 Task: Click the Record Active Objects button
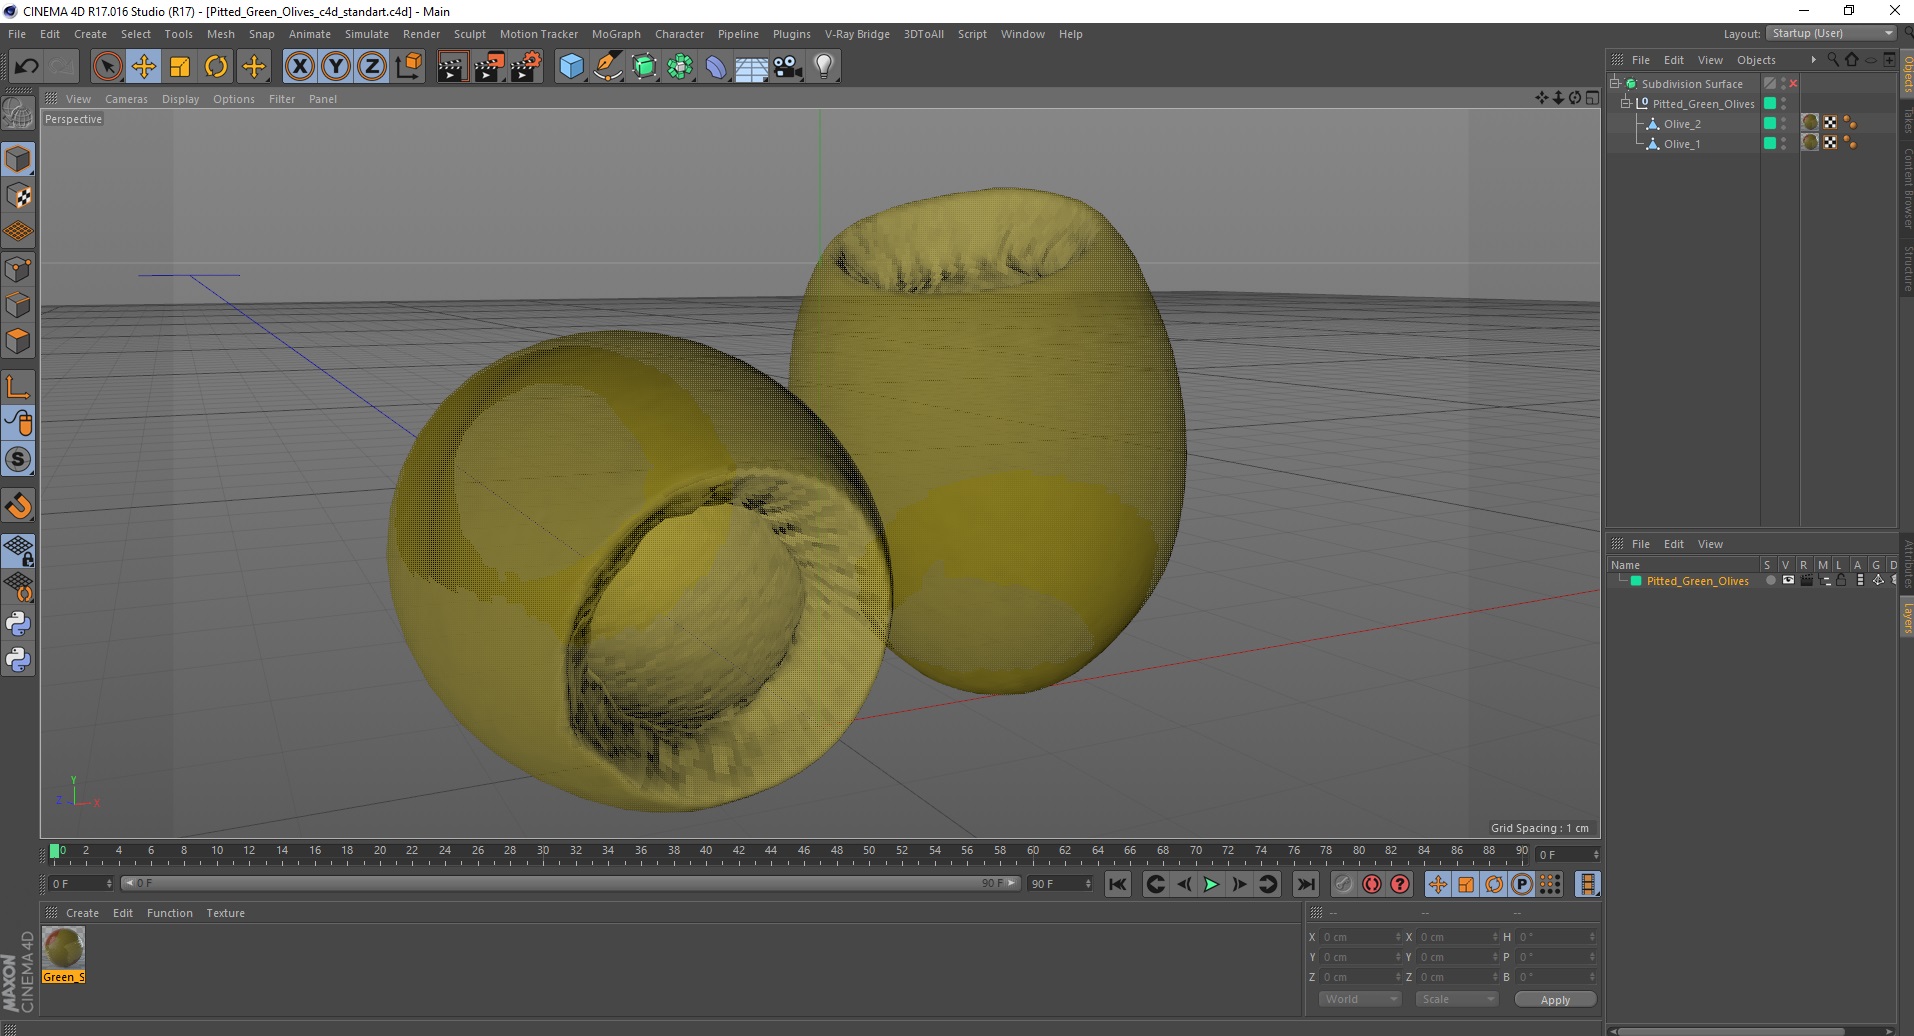(1344, 884)
